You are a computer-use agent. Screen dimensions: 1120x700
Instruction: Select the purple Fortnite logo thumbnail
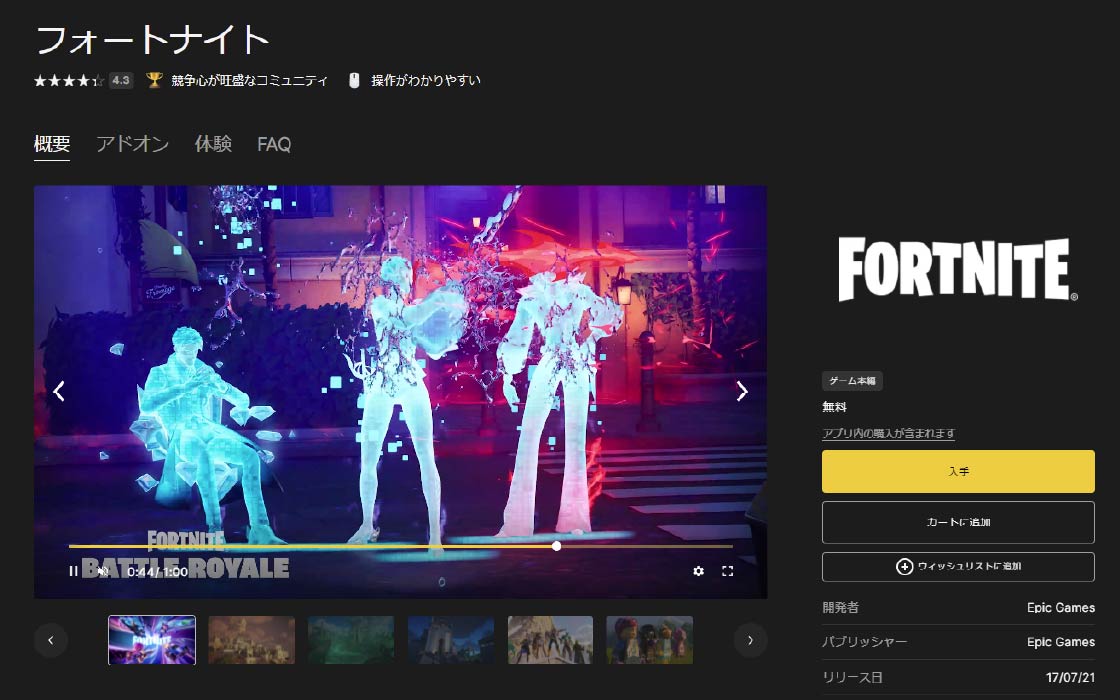click(x=151, y=640)
